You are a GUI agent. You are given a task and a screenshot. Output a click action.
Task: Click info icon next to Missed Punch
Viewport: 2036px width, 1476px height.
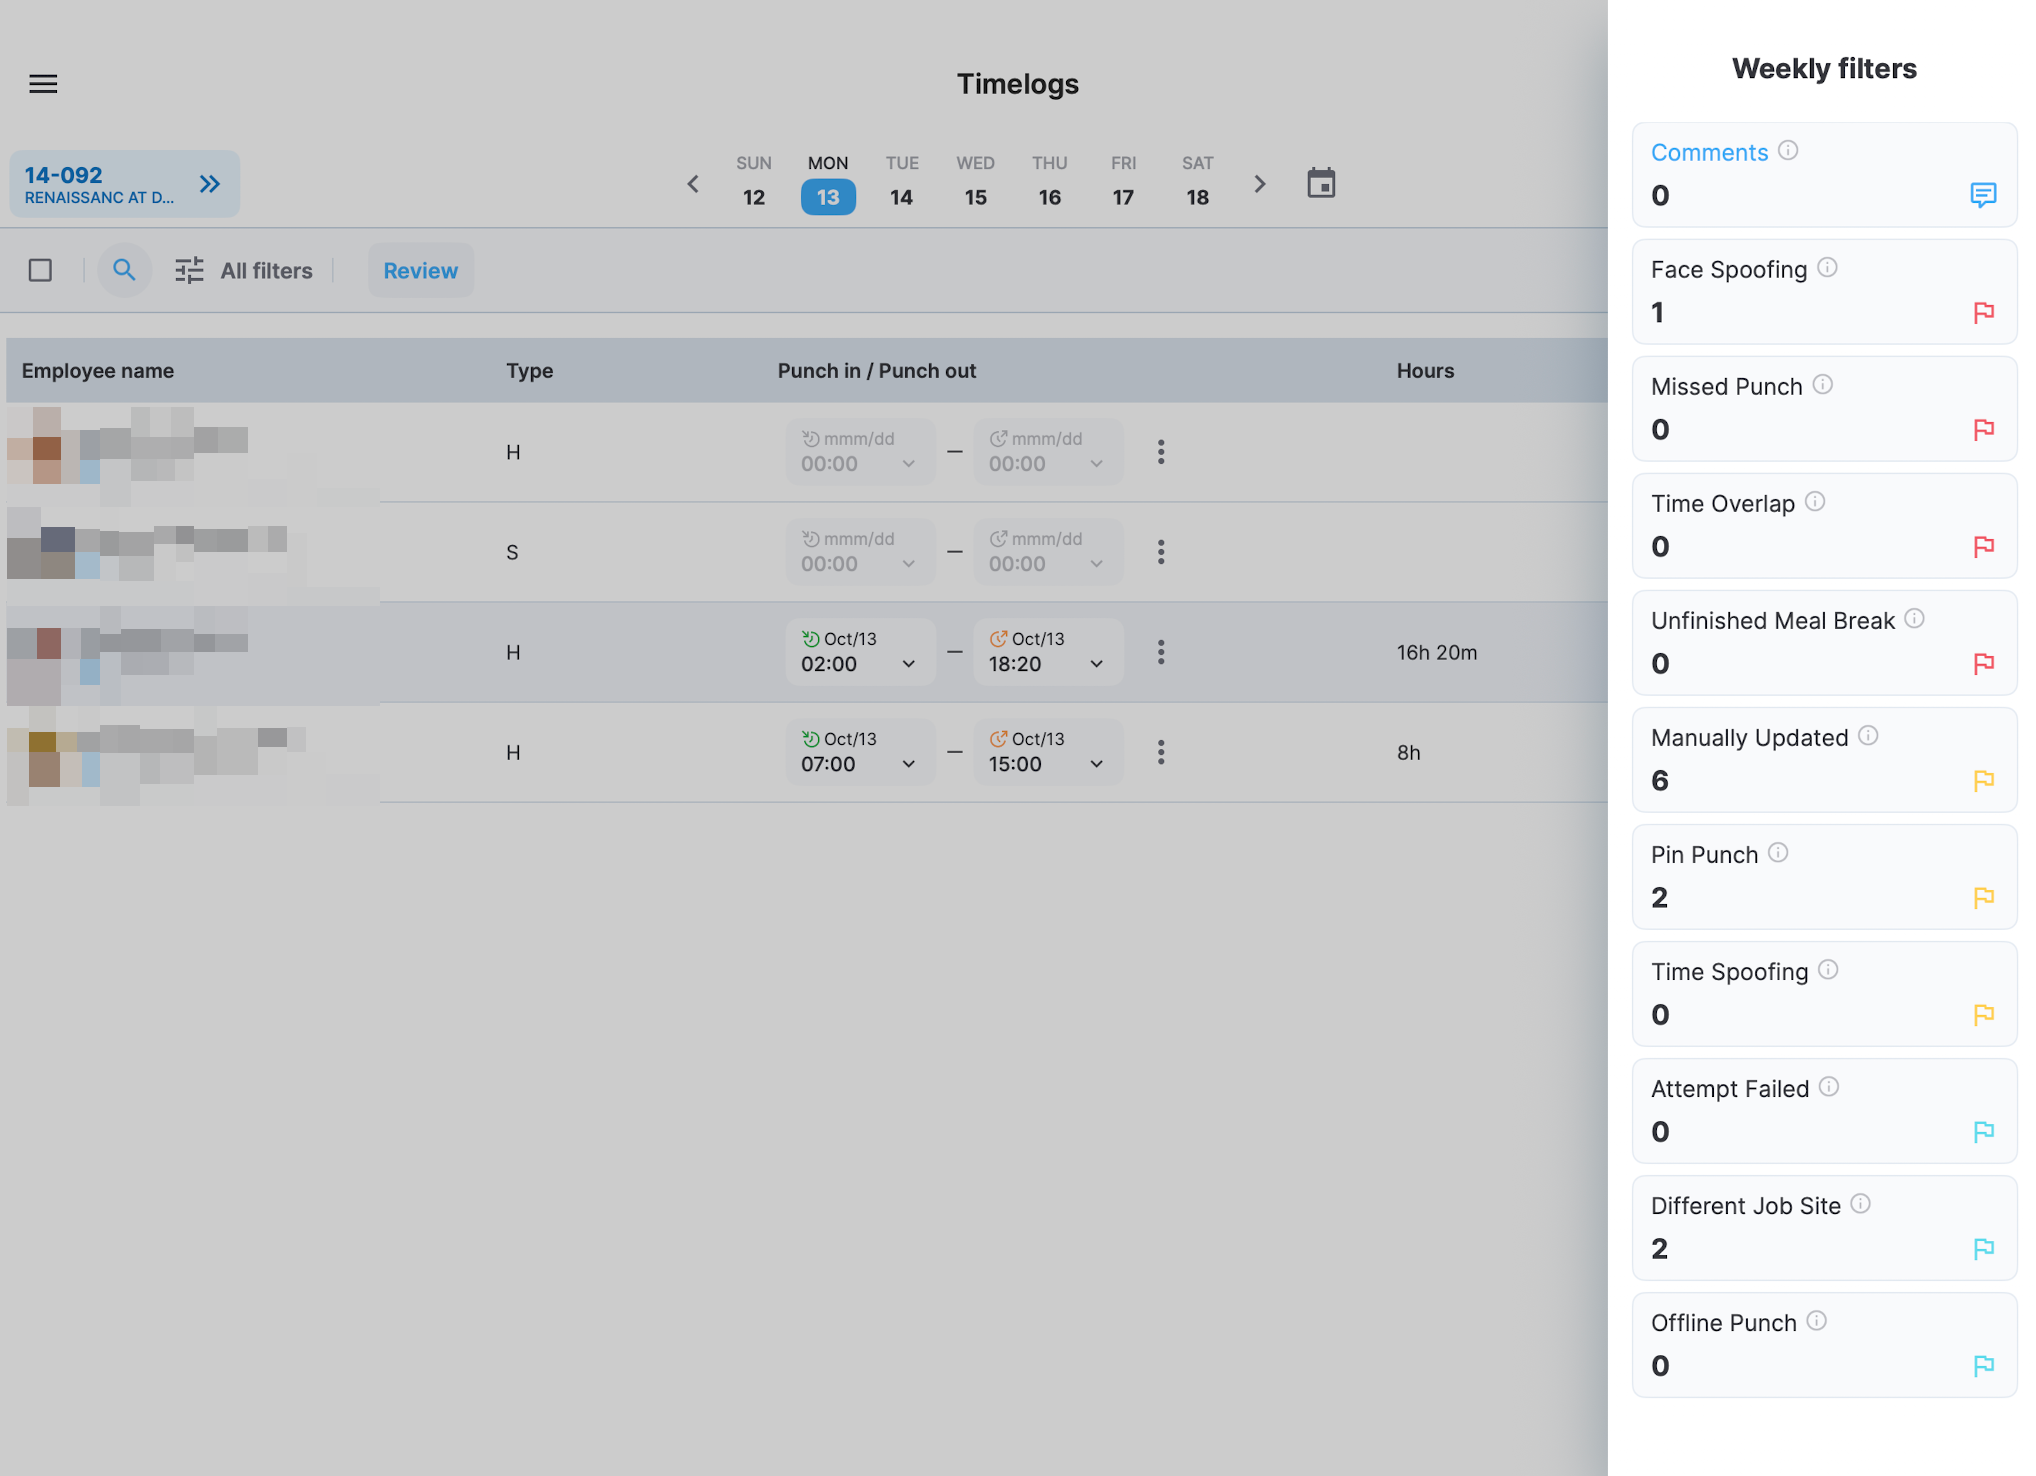(1823, 385)
